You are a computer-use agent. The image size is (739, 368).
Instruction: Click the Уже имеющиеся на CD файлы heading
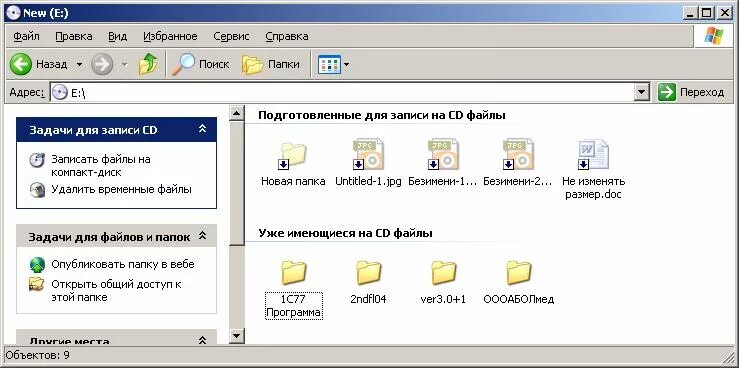(x=345, y=233)
